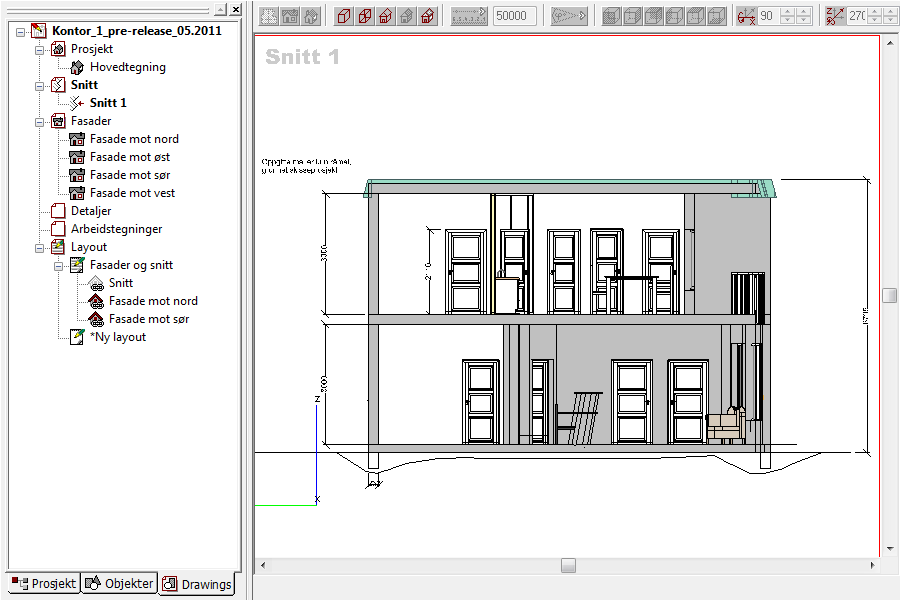Select the fifth cube render mode icon
900x600 pixels.
point(696,16)
